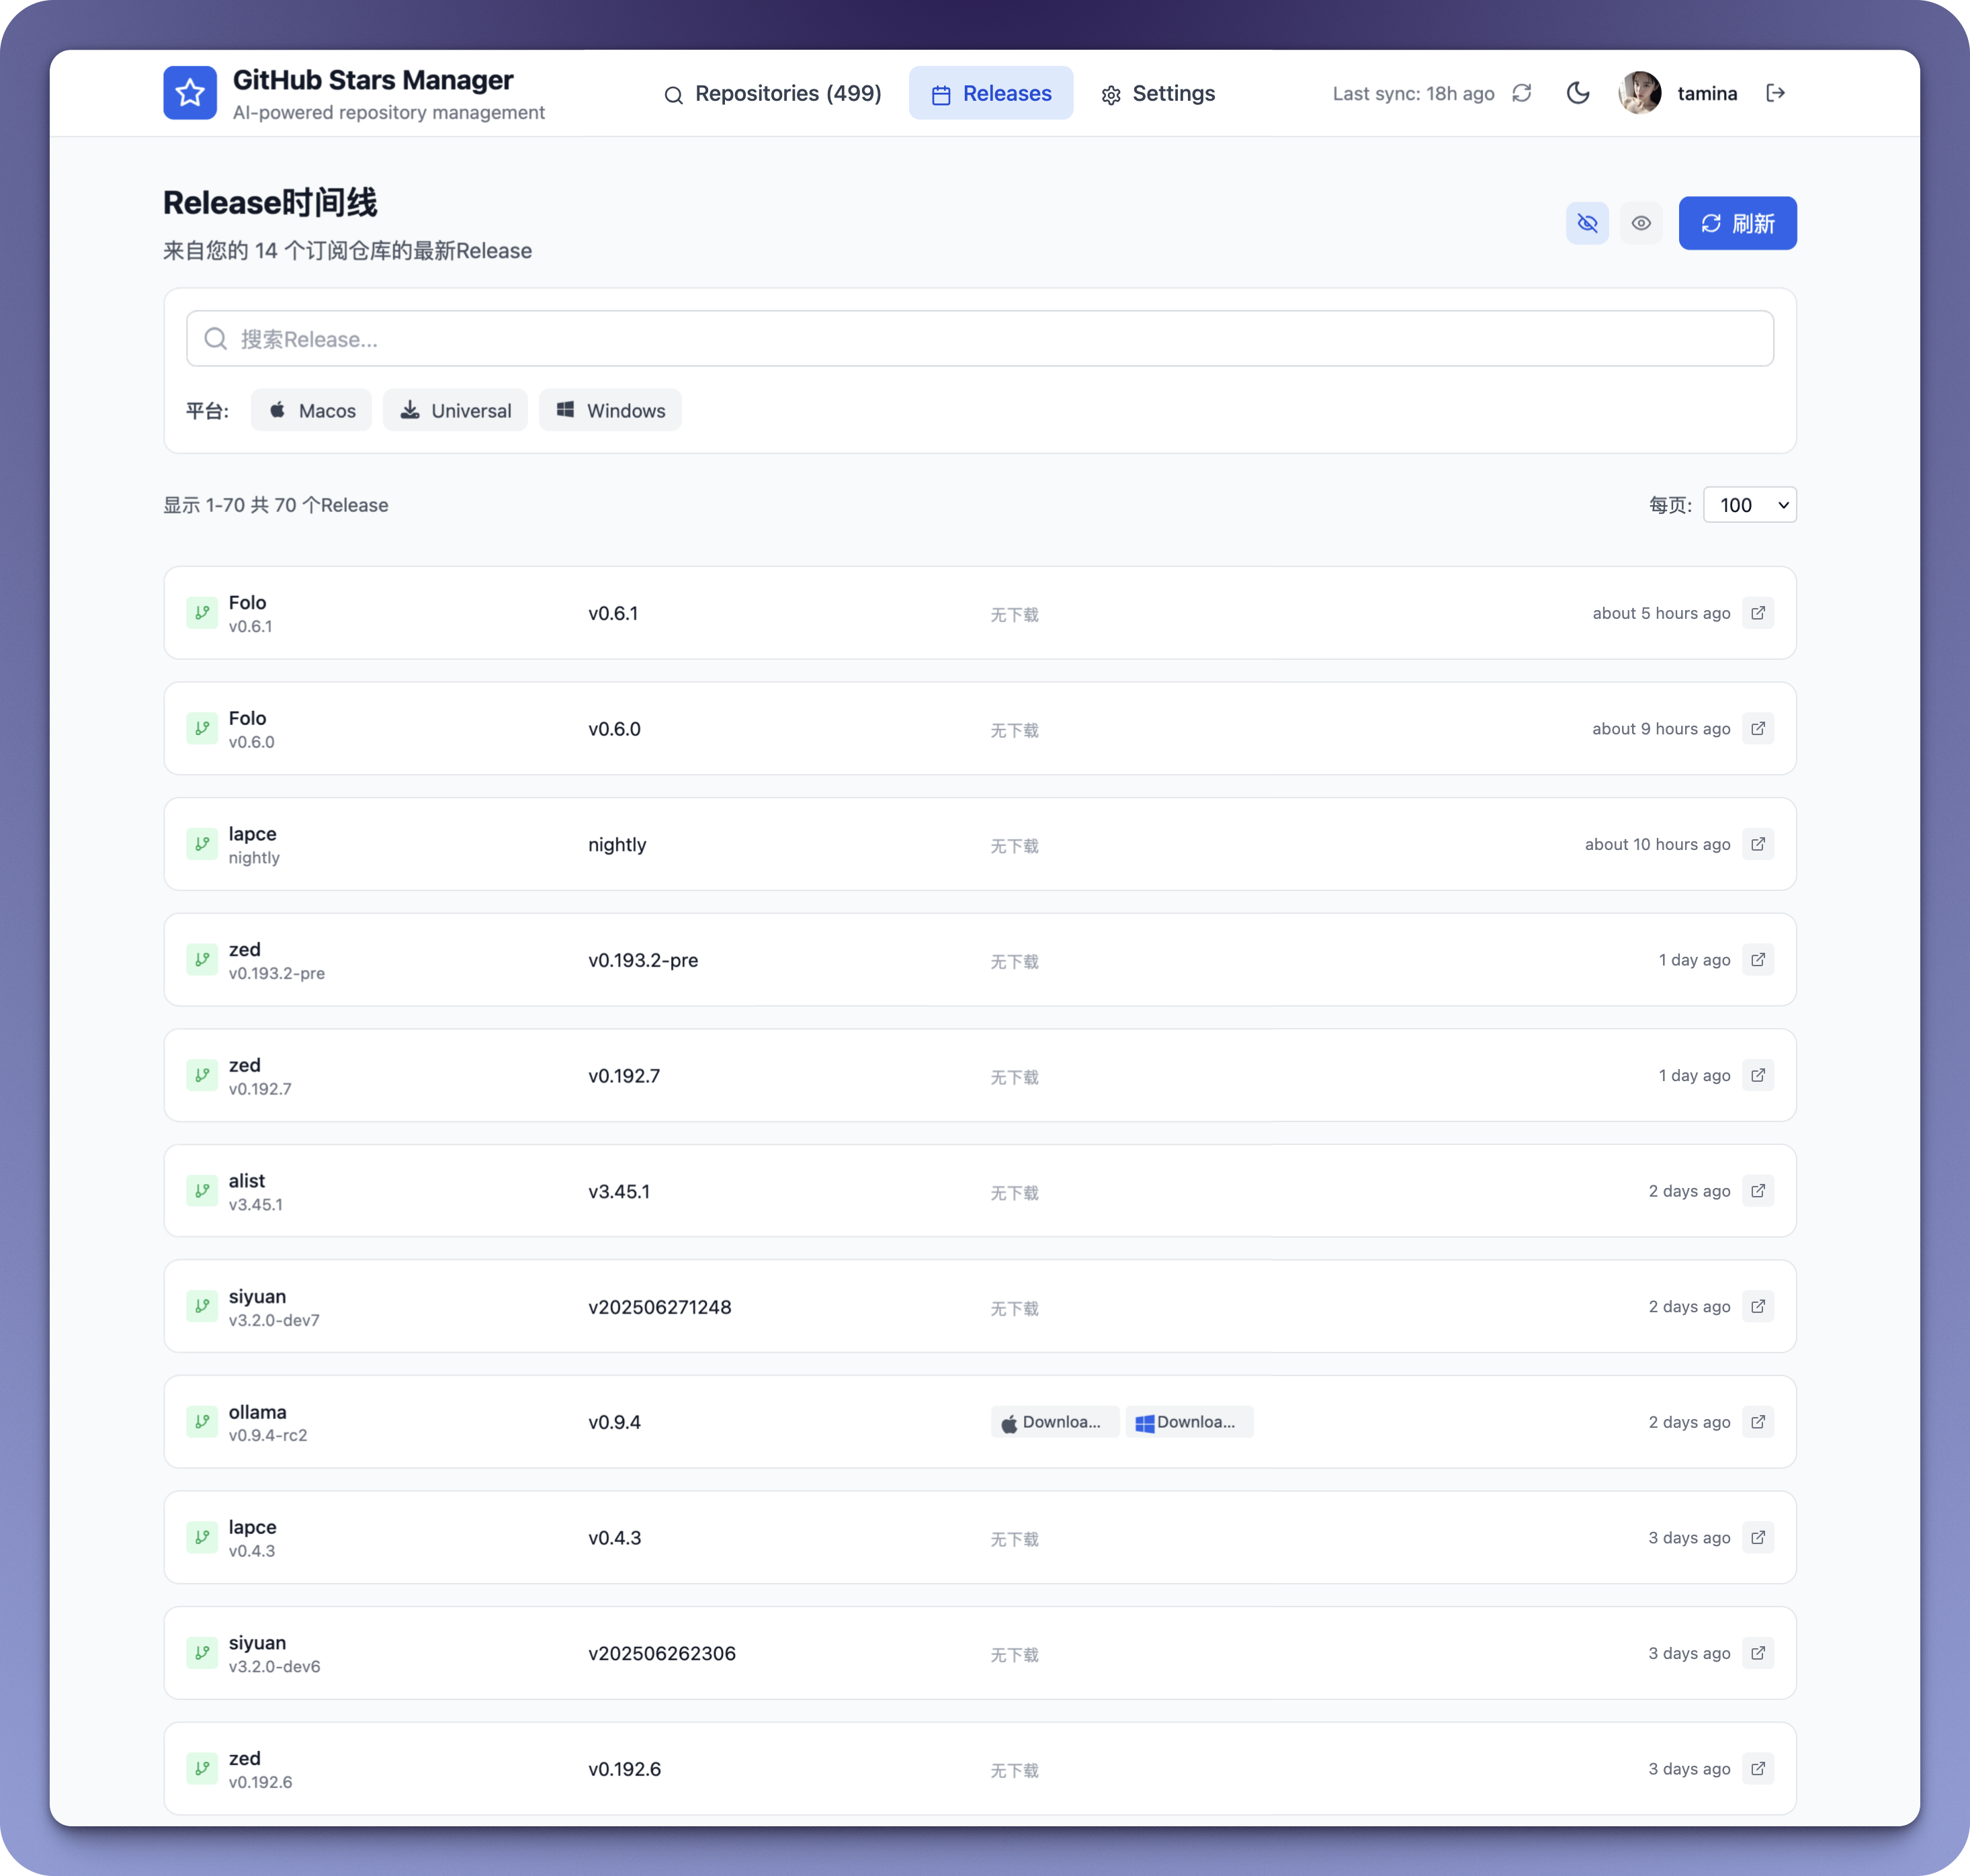Switch to Repositories (499) tab
Screen dimensions: 1970x1876
click(x=773, y=93)
